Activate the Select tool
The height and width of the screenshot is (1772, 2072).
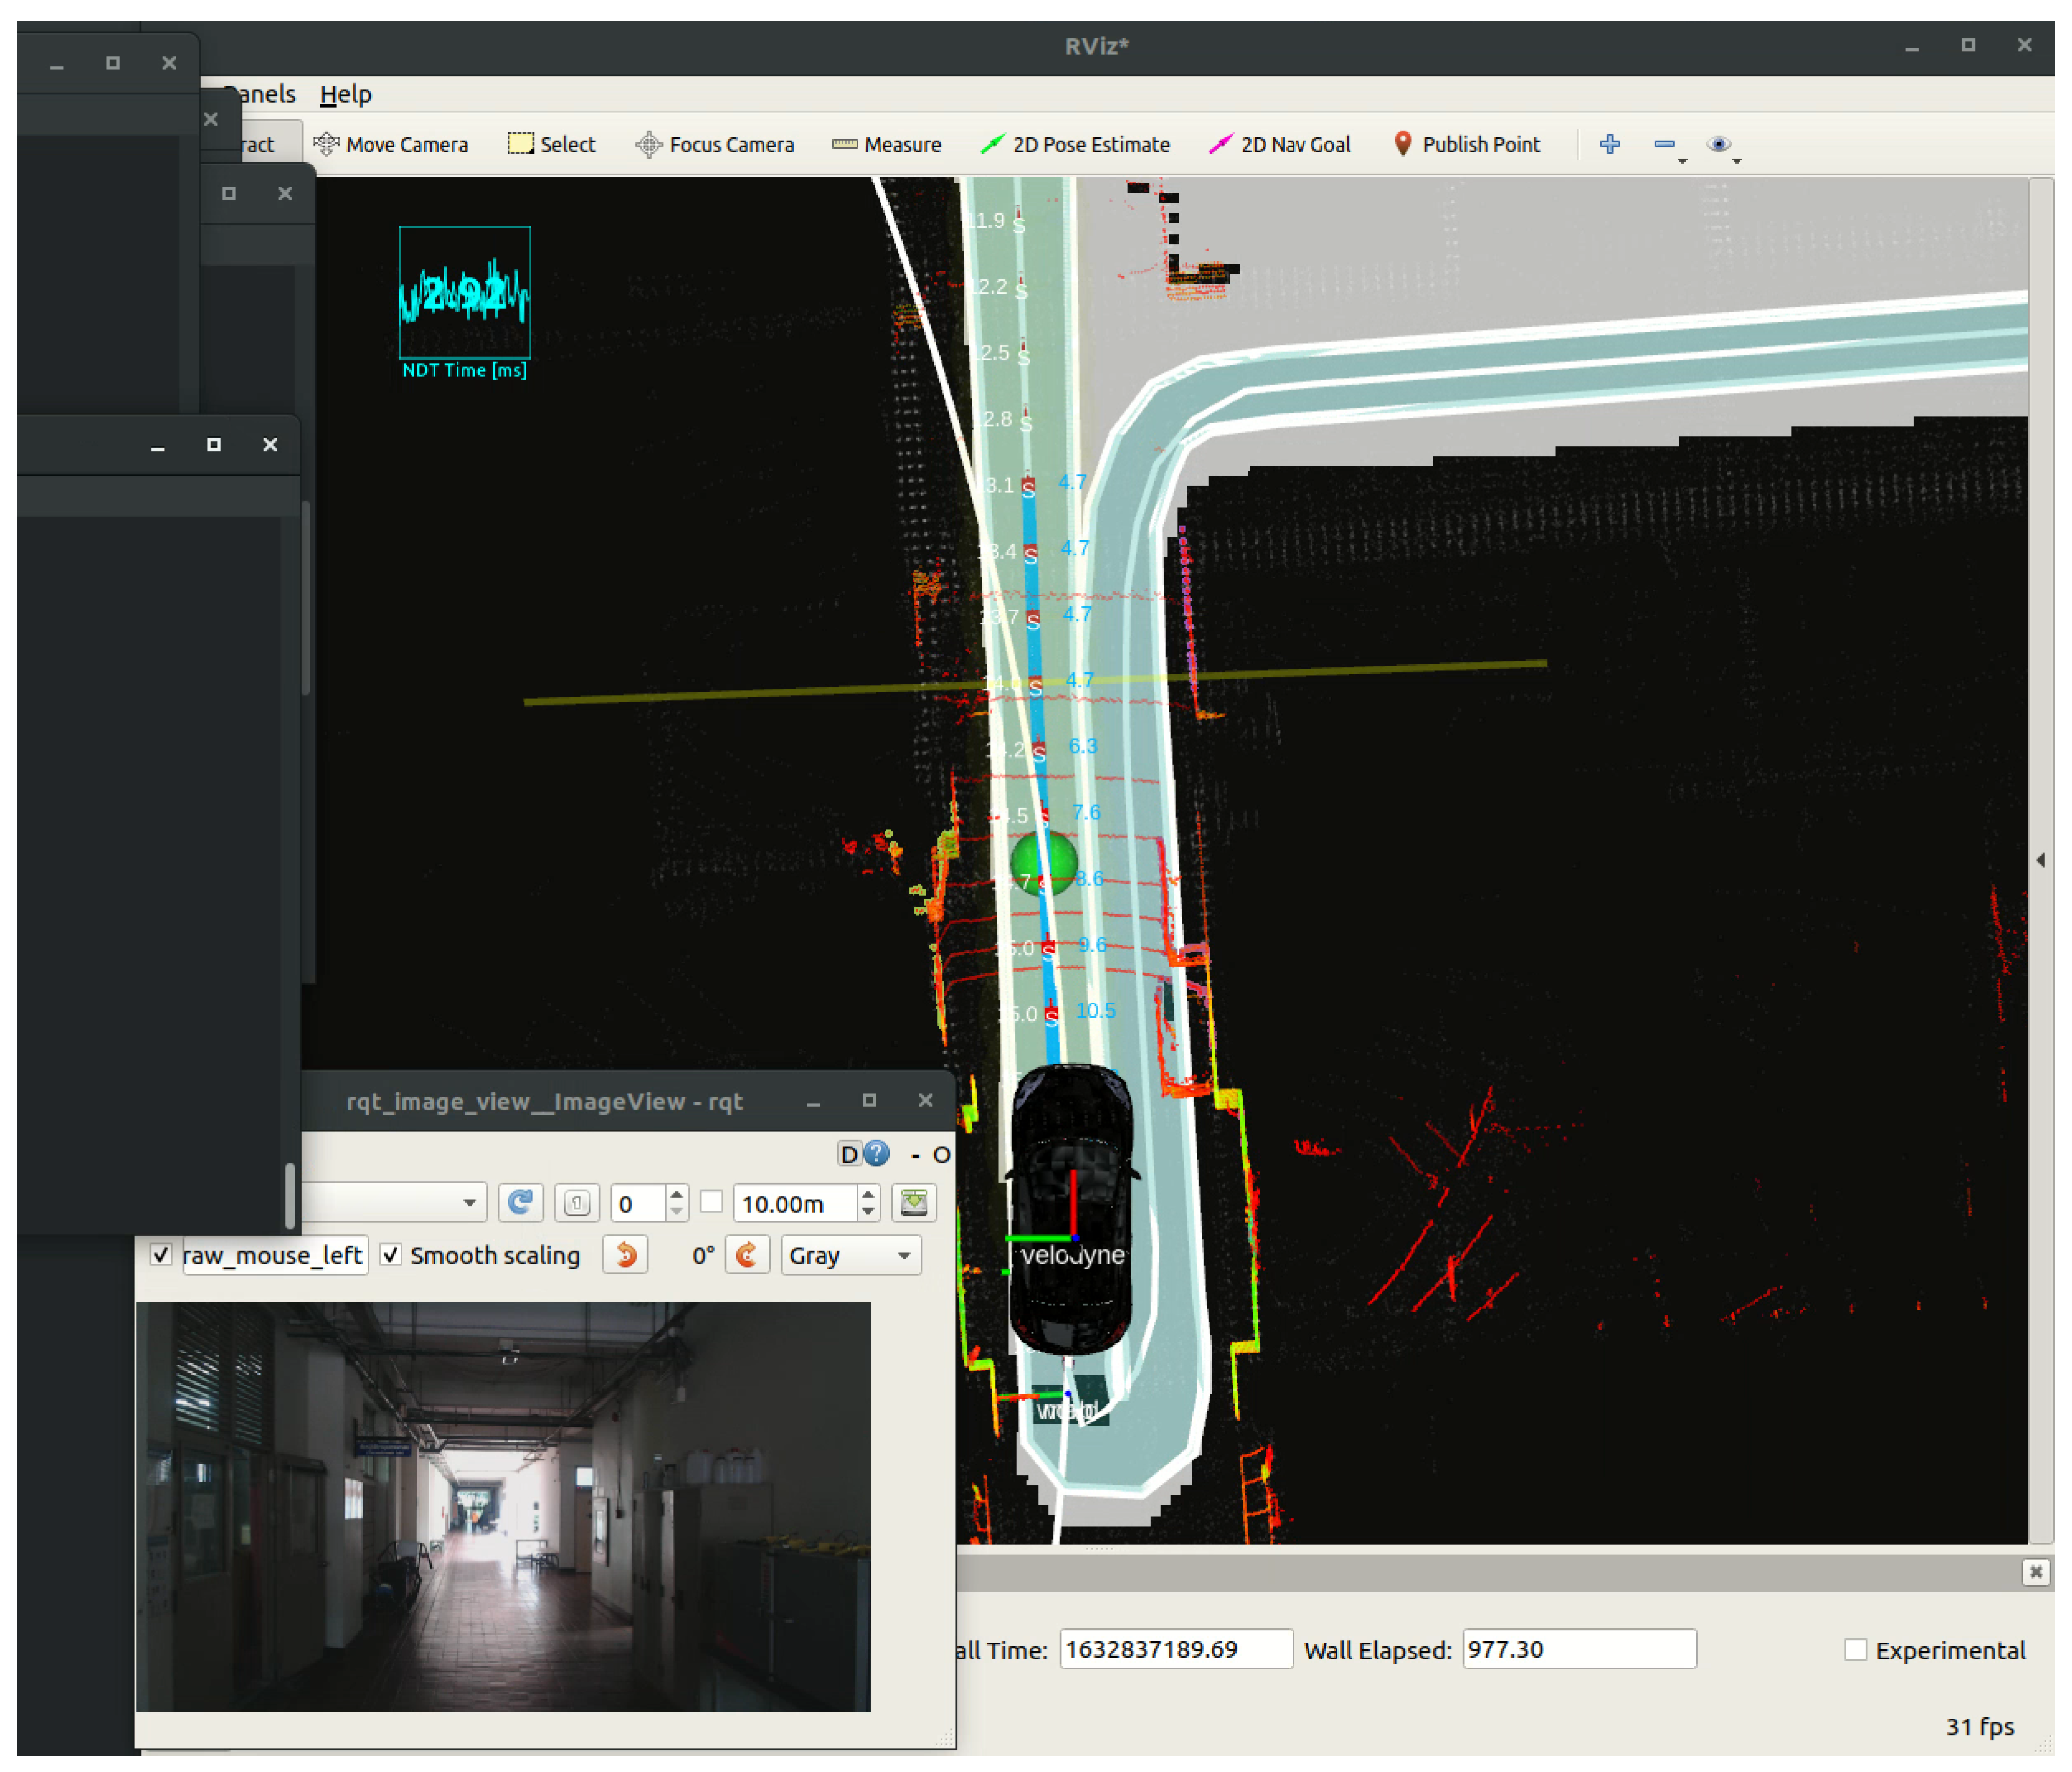[552, 144]
